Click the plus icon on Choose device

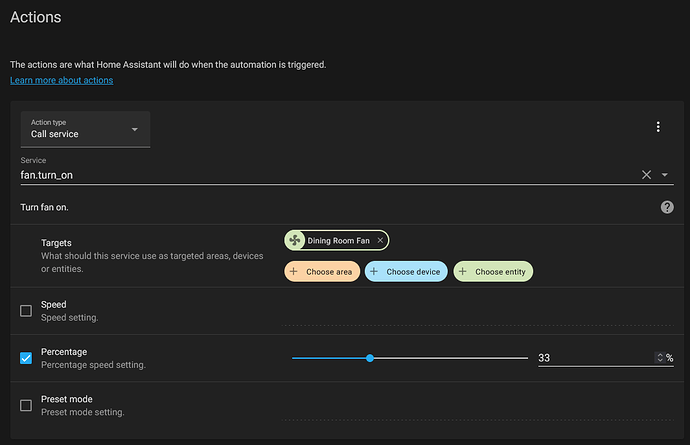(x=374, y=271)
